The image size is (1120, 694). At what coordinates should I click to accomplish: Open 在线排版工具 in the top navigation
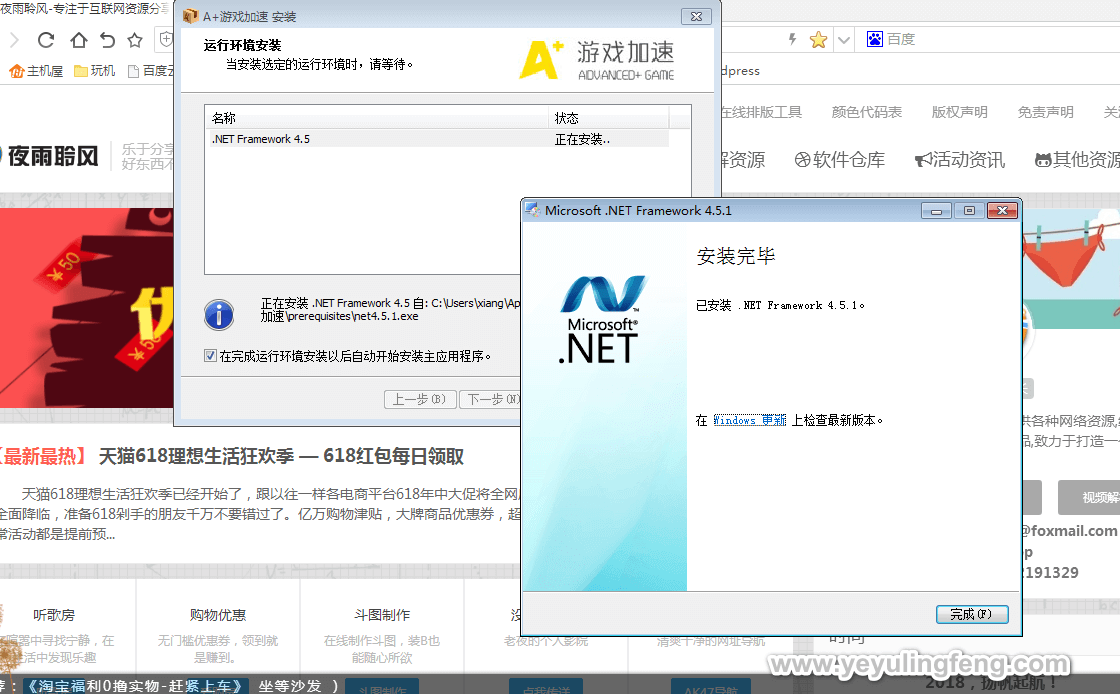tap(761, 112)
